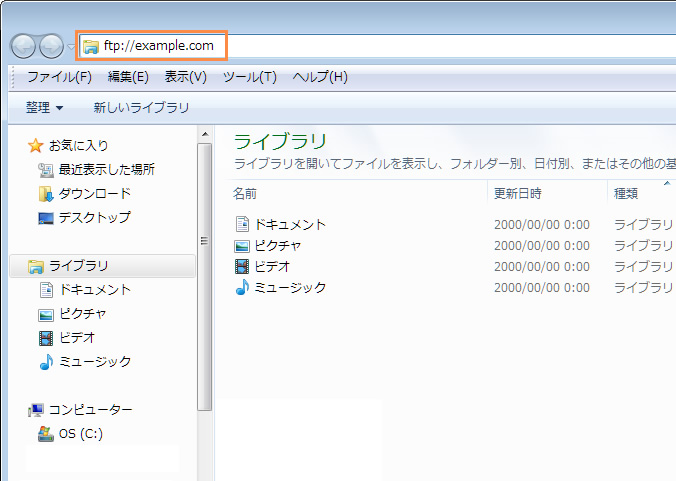Open the recent pages dropdown arrow
This screenshot has height=481, width=676.
point(71,47)
